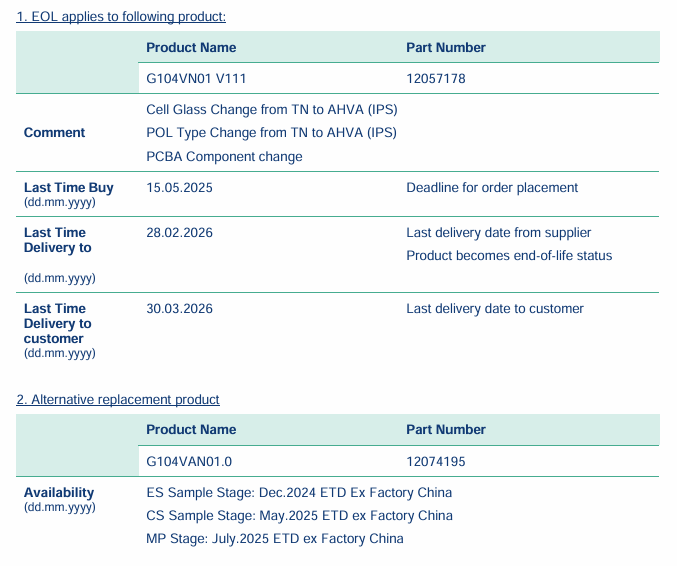Select the "POL Type Change" comment line

(x=271, y=133)
